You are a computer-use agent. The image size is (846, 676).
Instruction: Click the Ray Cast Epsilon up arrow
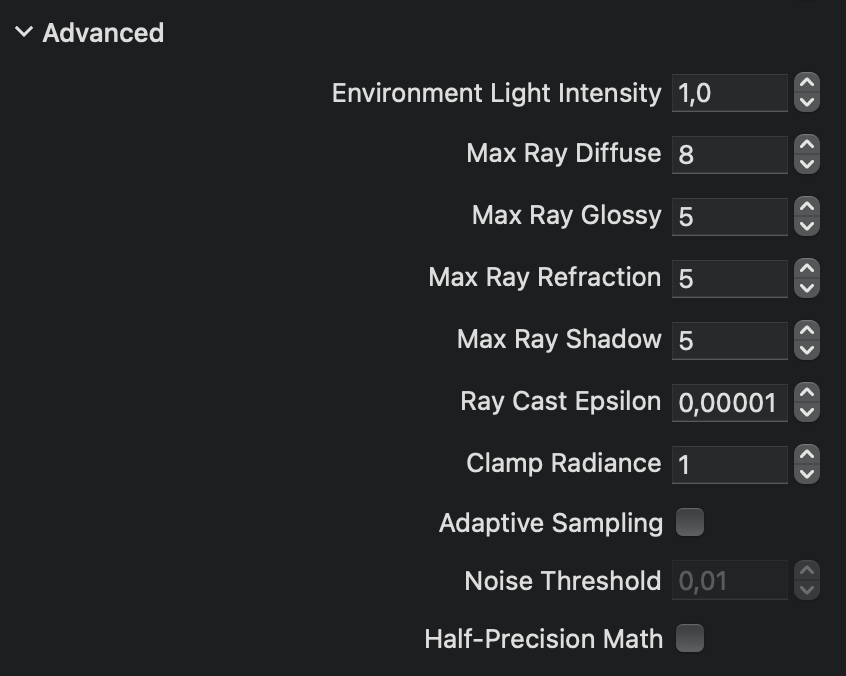click(808, 394)
